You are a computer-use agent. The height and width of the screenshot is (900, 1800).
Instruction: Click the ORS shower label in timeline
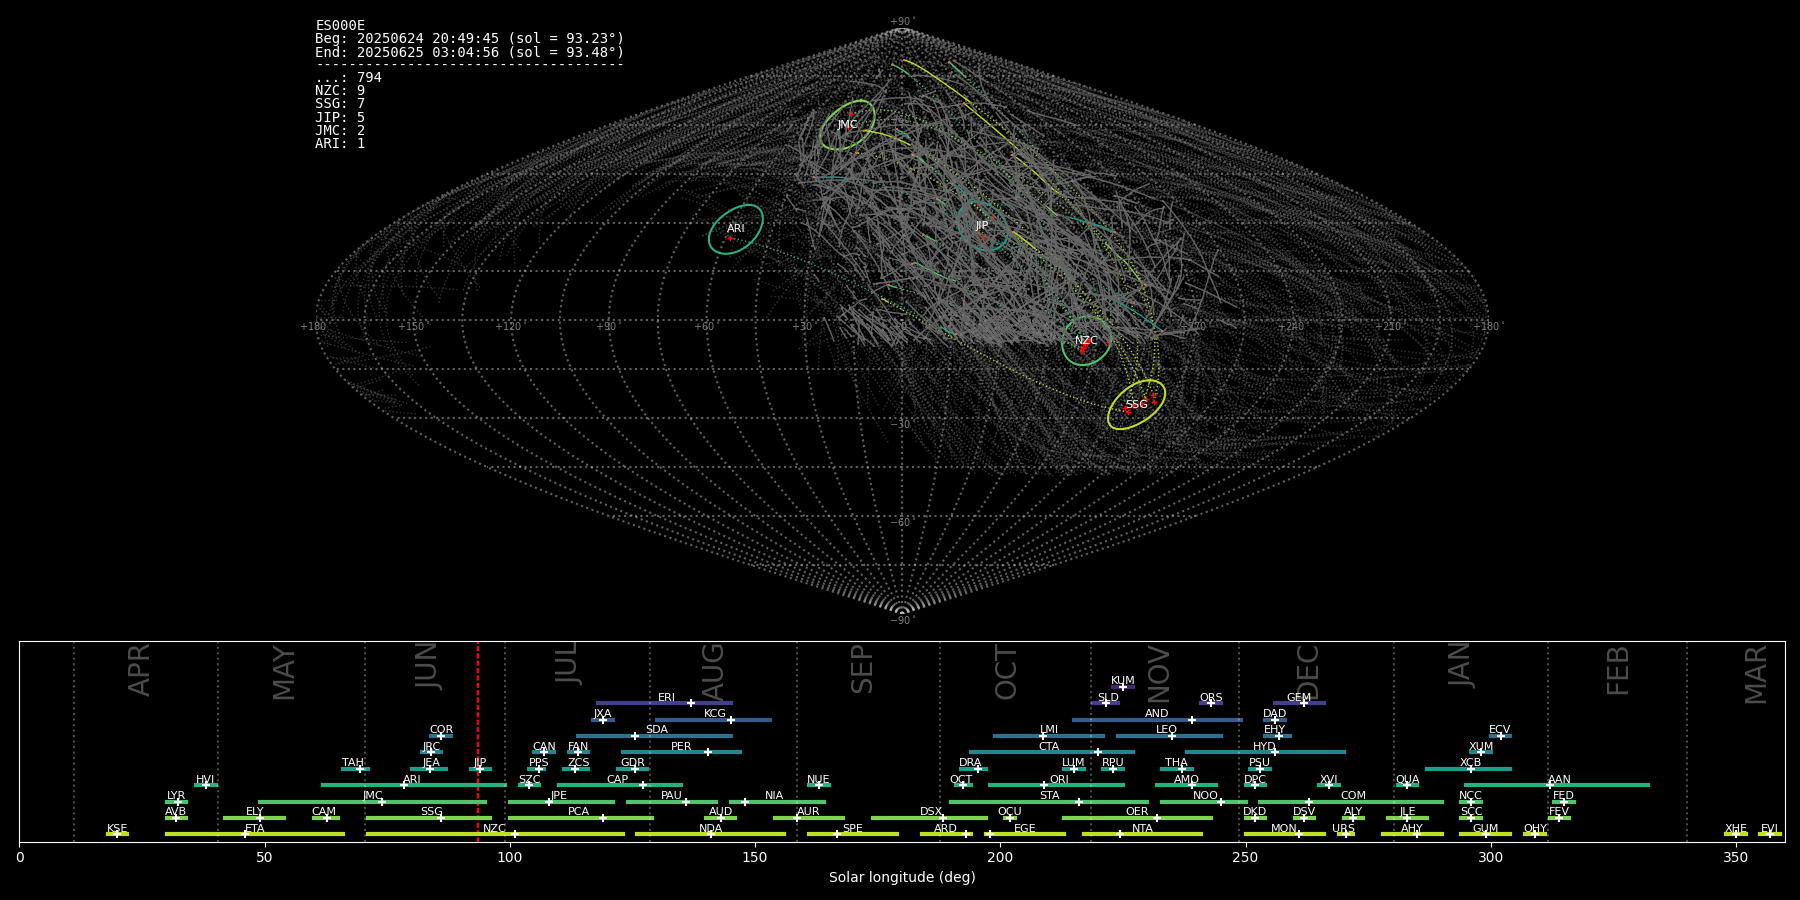[x=1211, y=698]
